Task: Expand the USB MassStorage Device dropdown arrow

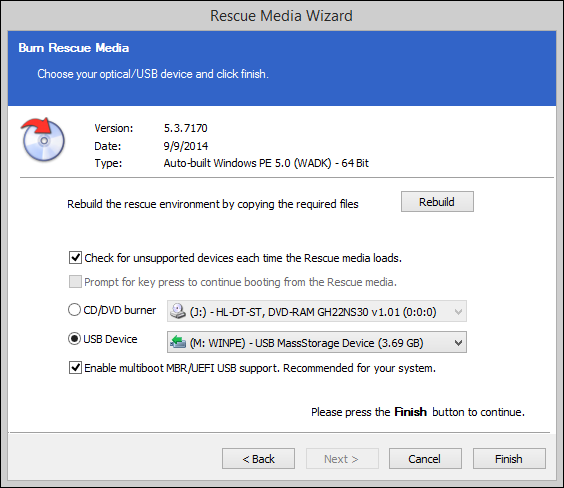Action: 458,343
